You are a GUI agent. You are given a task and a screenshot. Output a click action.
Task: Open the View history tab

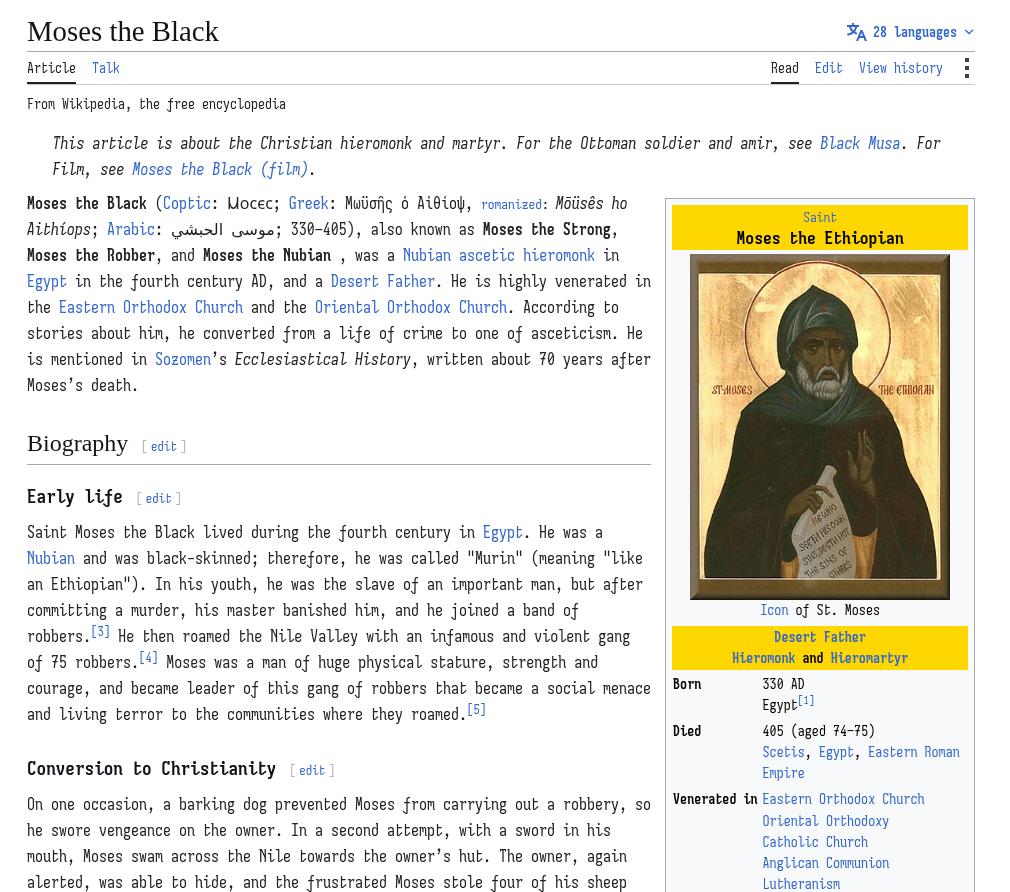(900, 68)
